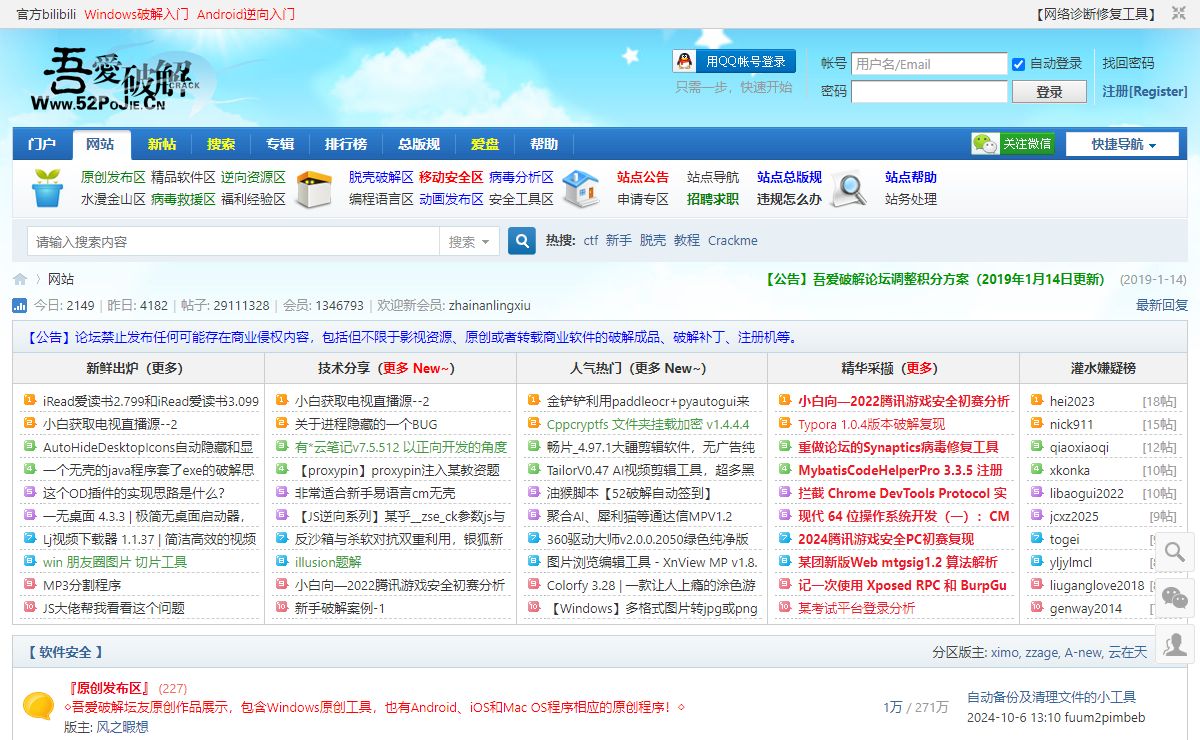1200x740 pixels.
Task: Click the 登录 button
Action: point(1049,92)
